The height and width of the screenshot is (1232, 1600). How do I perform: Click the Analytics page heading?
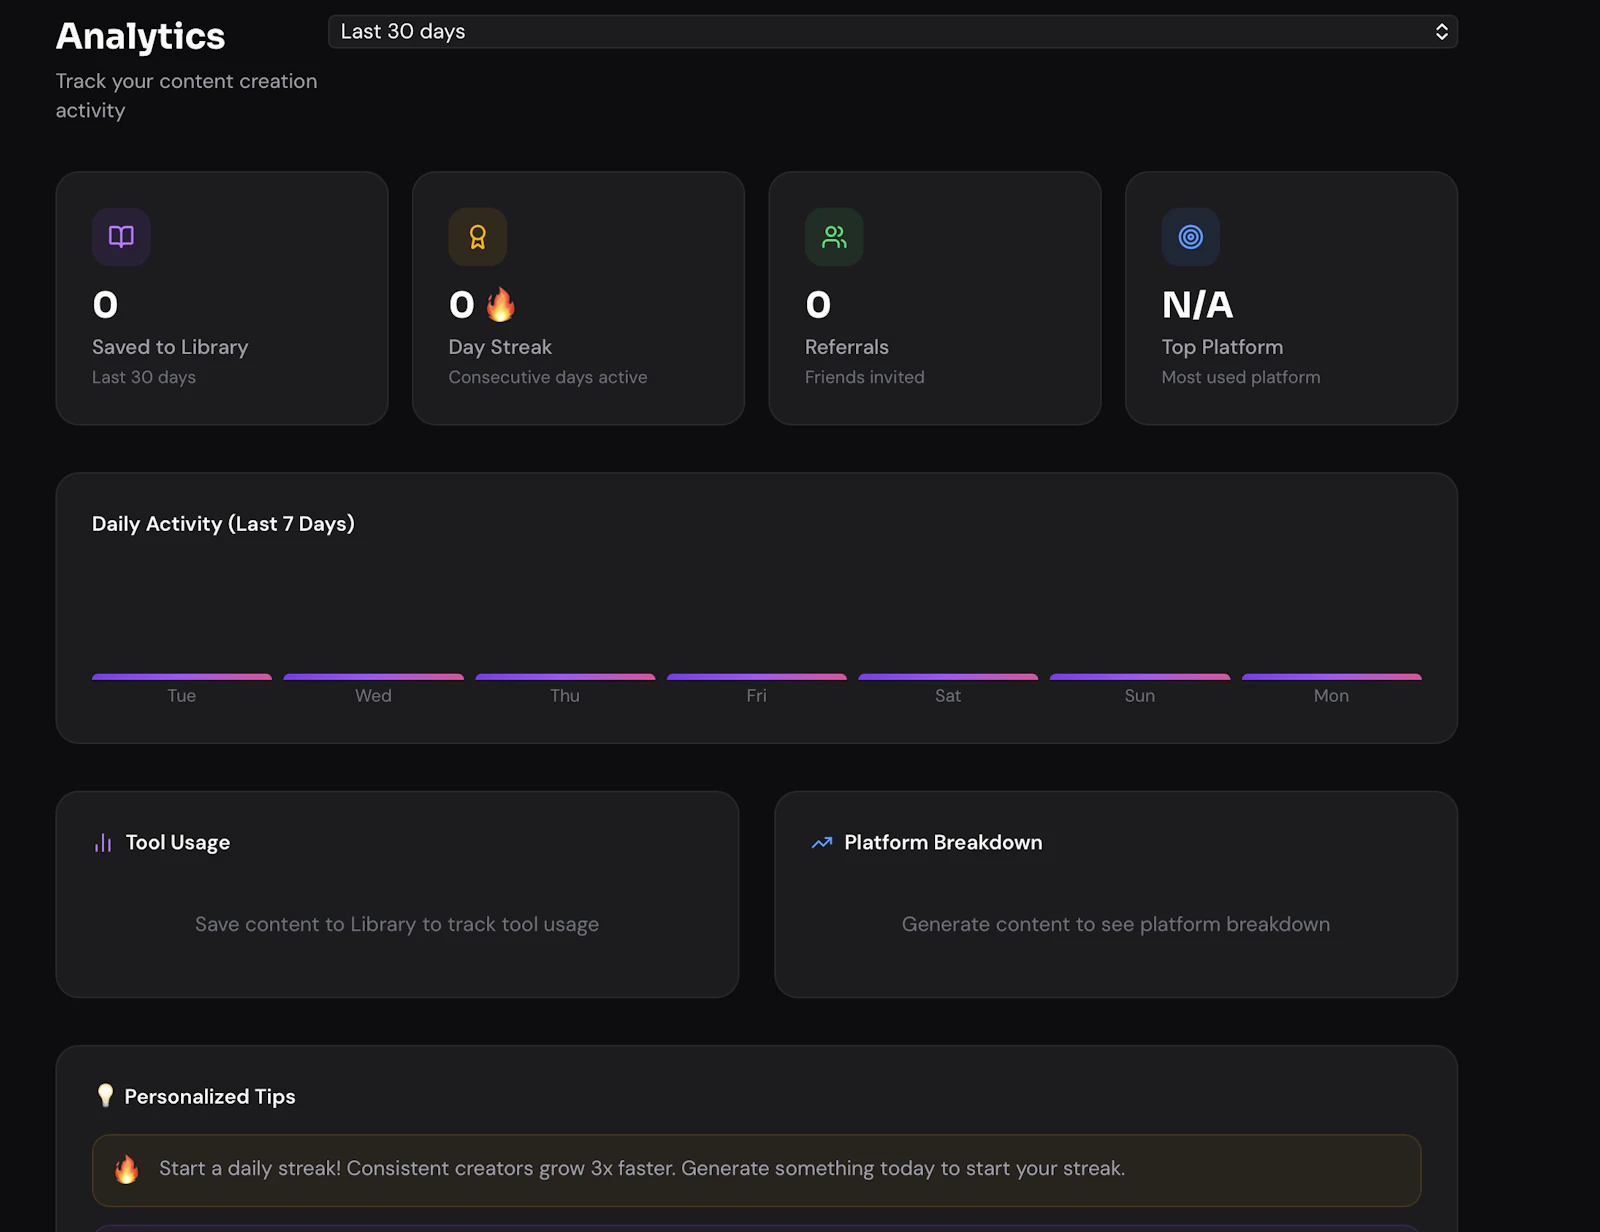[140, 36]
